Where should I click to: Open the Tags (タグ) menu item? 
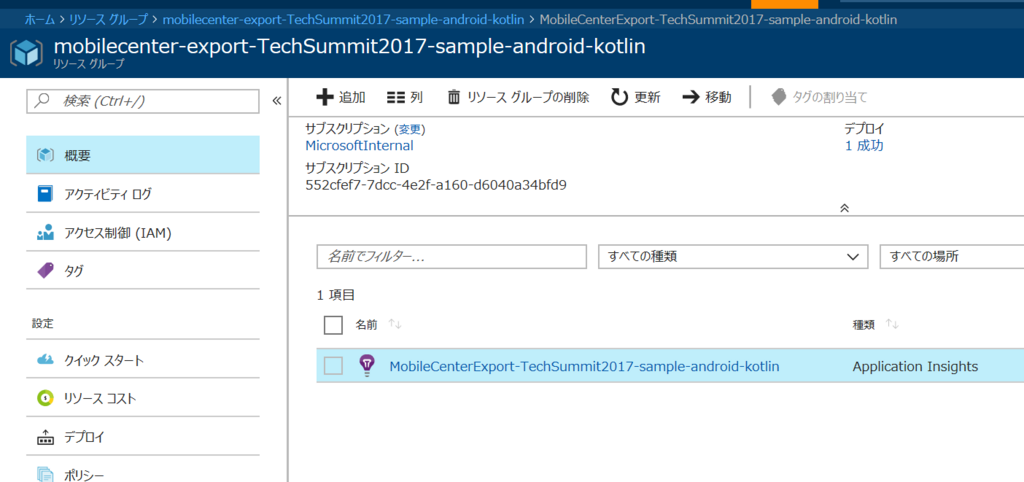pos(142,270)
